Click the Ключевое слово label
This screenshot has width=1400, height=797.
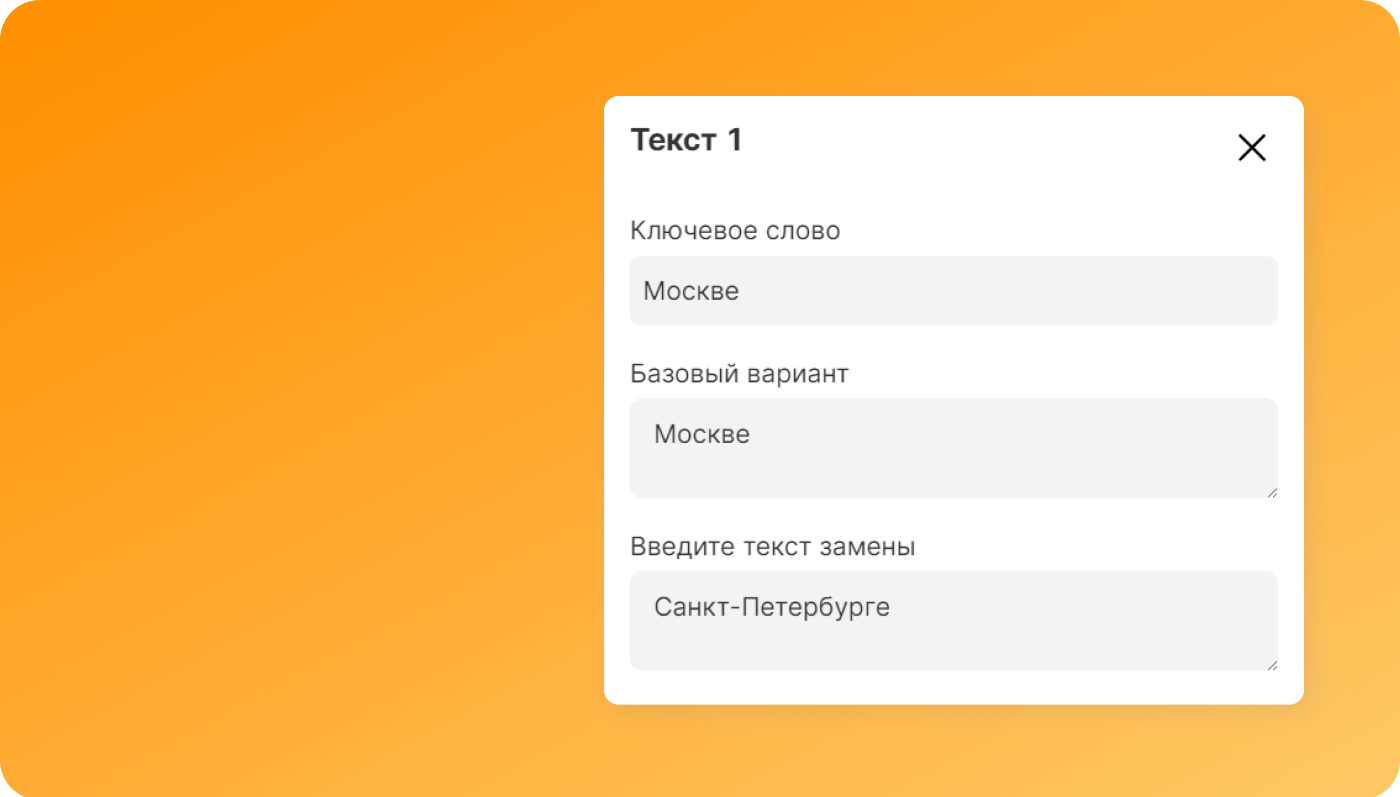coord(735,231)
